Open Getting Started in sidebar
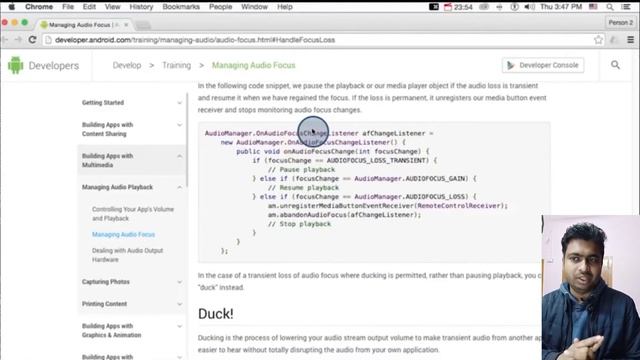640x360 pixels. point(103,102)
